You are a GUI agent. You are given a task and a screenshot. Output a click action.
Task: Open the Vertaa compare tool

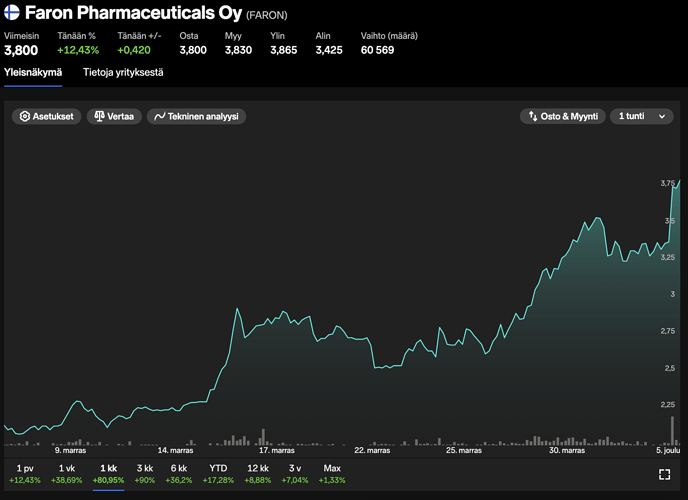pos(114,116)
